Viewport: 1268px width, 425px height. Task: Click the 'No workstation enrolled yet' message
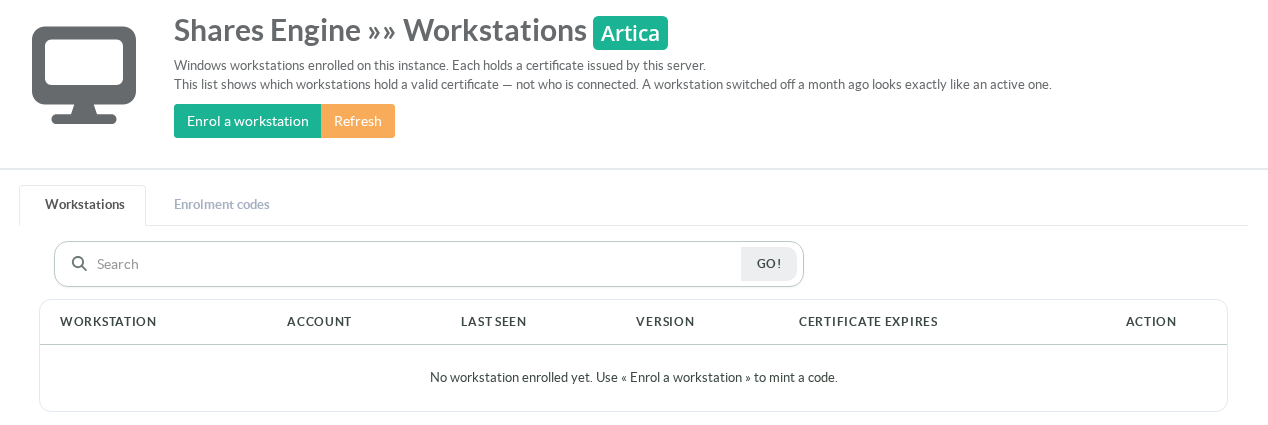click(633, 378)
